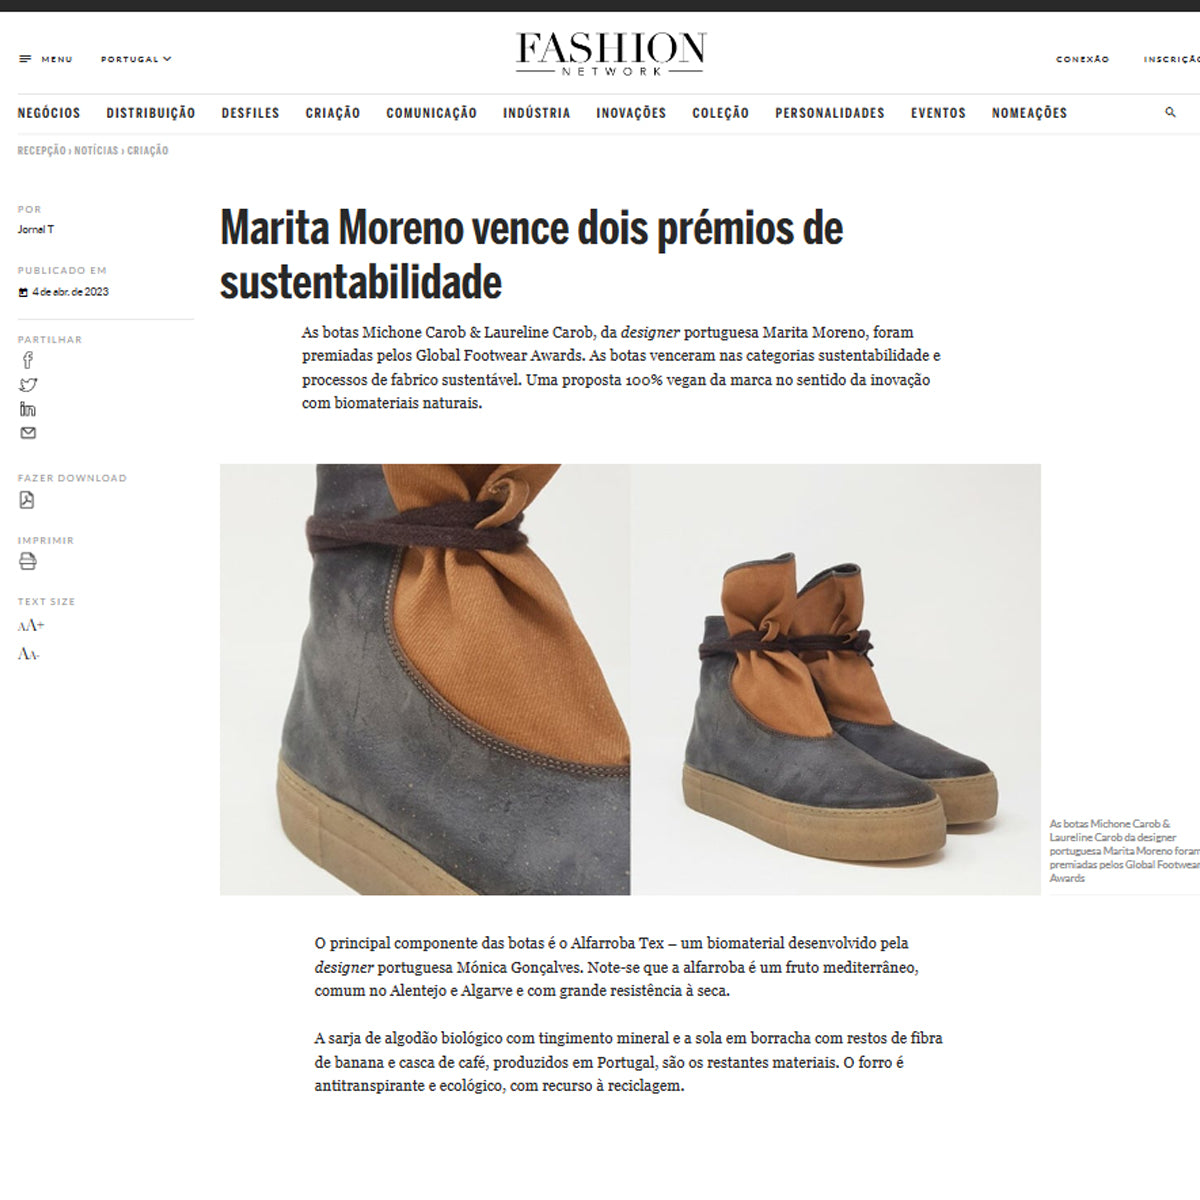Select Inovações in navigation bar

(631, 113)
